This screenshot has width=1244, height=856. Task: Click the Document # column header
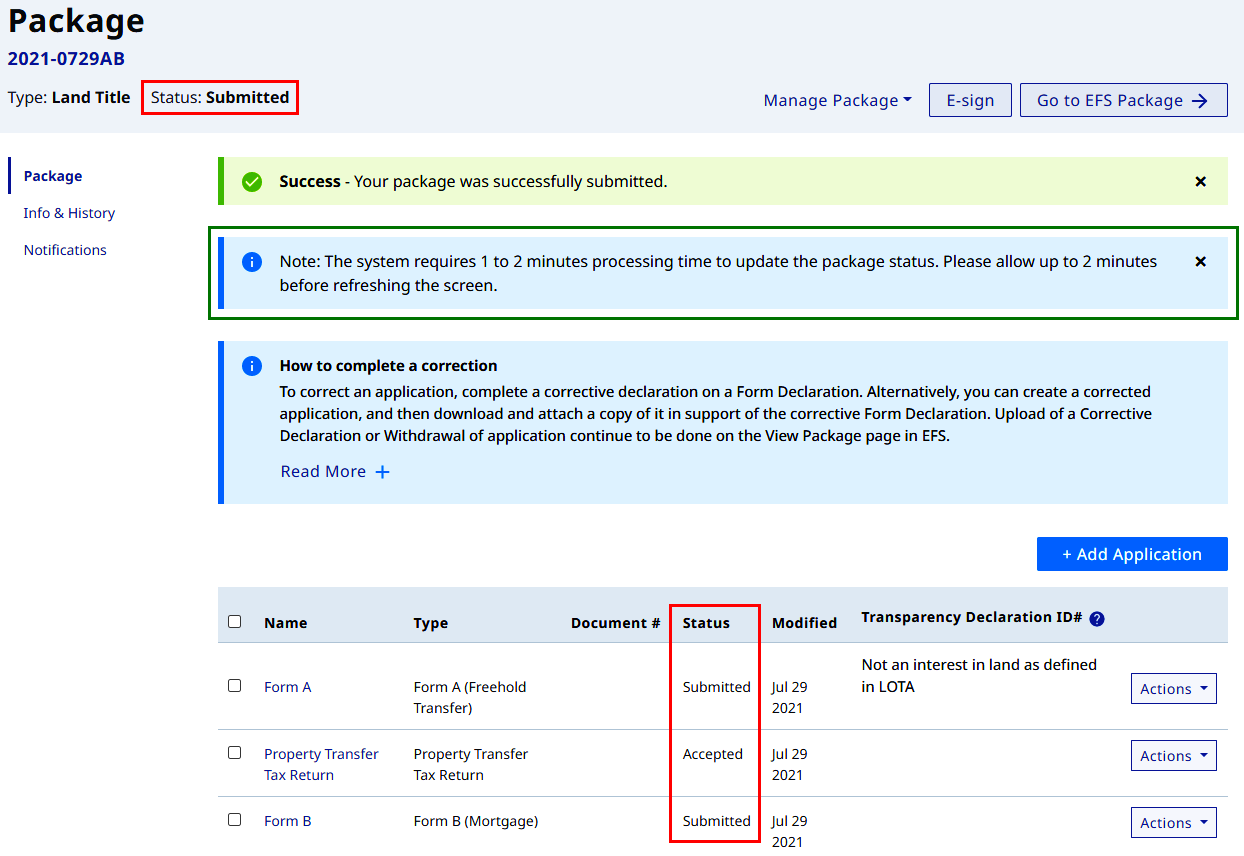click(616, 623)
